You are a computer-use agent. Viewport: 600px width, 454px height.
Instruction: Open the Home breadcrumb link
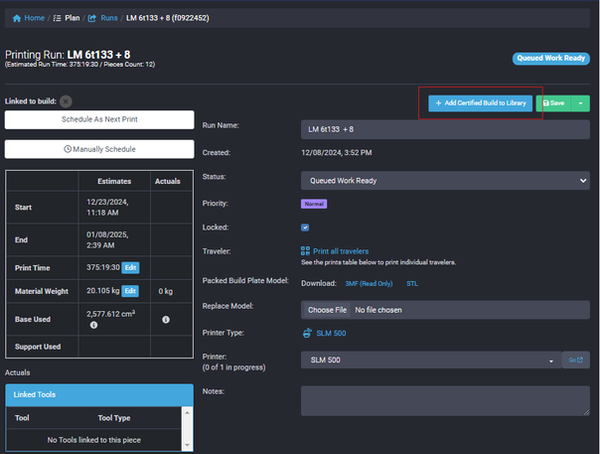(x=34, y=18)
